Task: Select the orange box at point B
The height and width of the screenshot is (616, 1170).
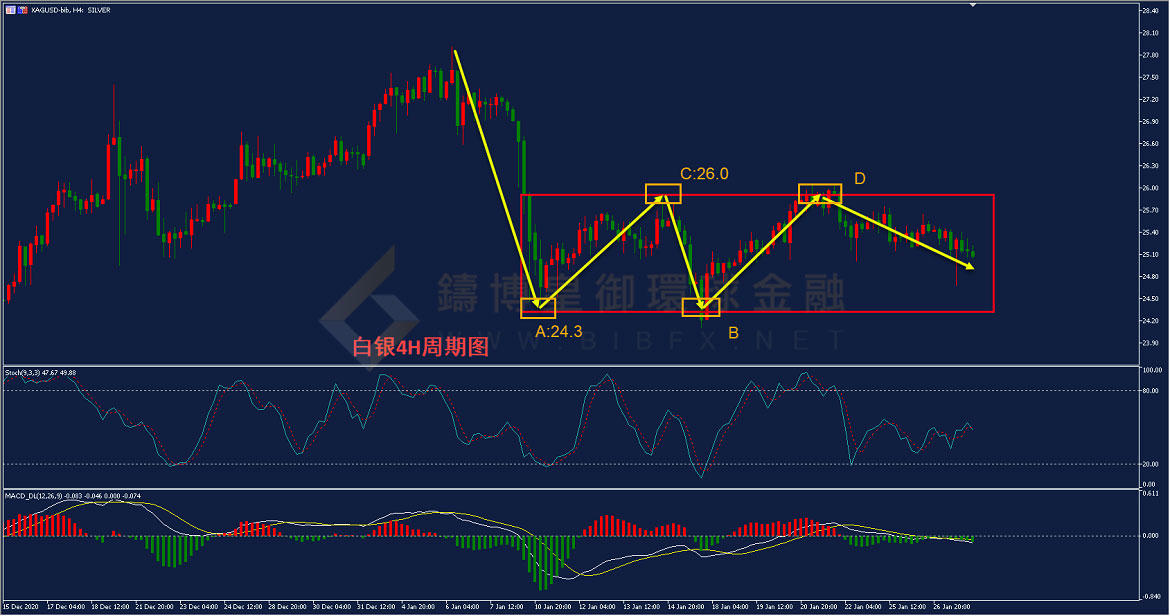Action: point(701,307)
